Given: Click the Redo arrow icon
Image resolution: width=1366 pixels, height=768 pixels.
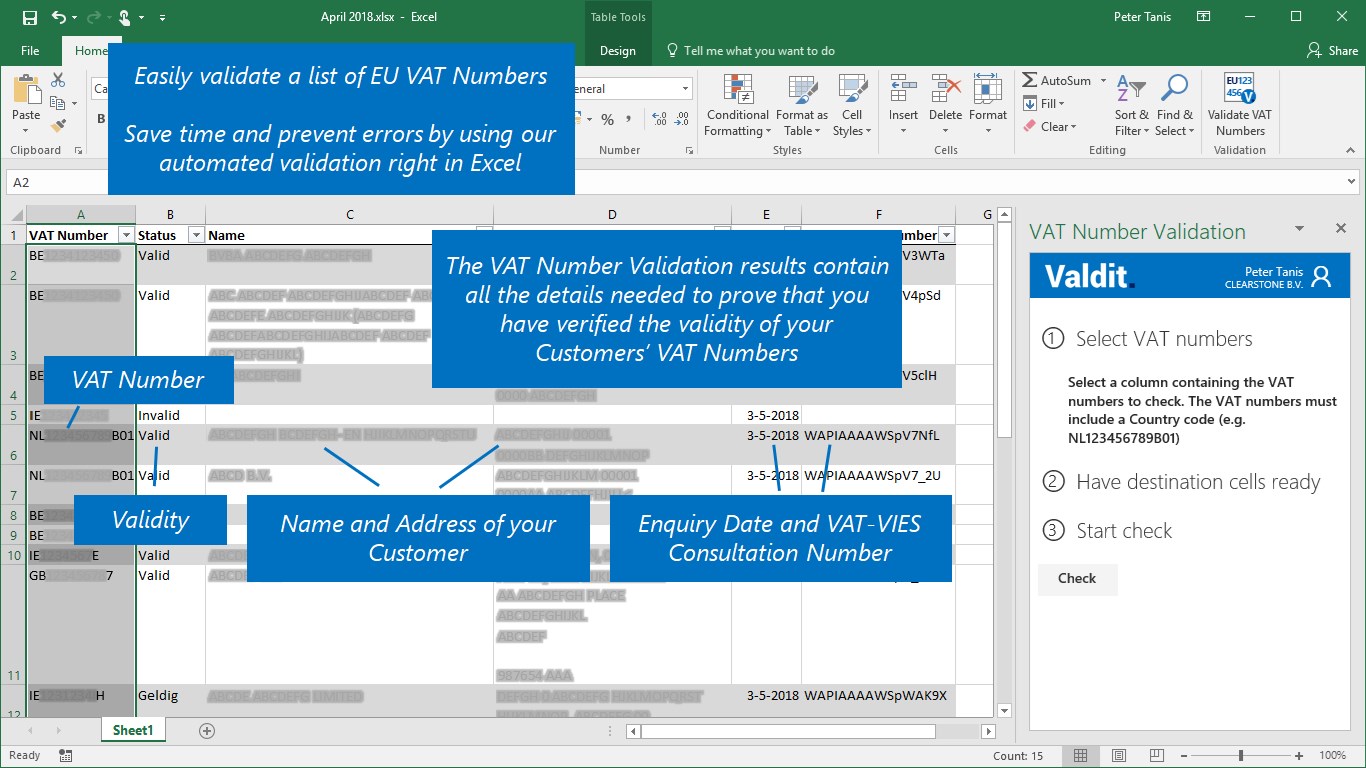Looking at the screenshot, I should [x=93, y=17].
